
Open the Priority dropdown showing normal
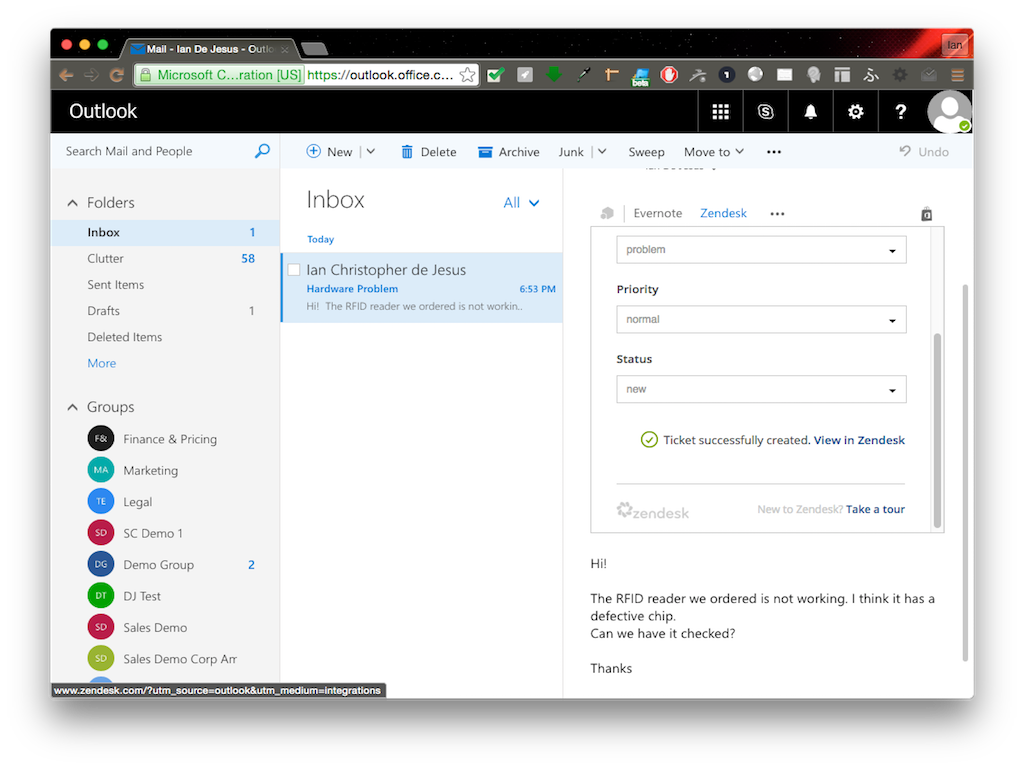pyautogui.click(x=761, y=319)
